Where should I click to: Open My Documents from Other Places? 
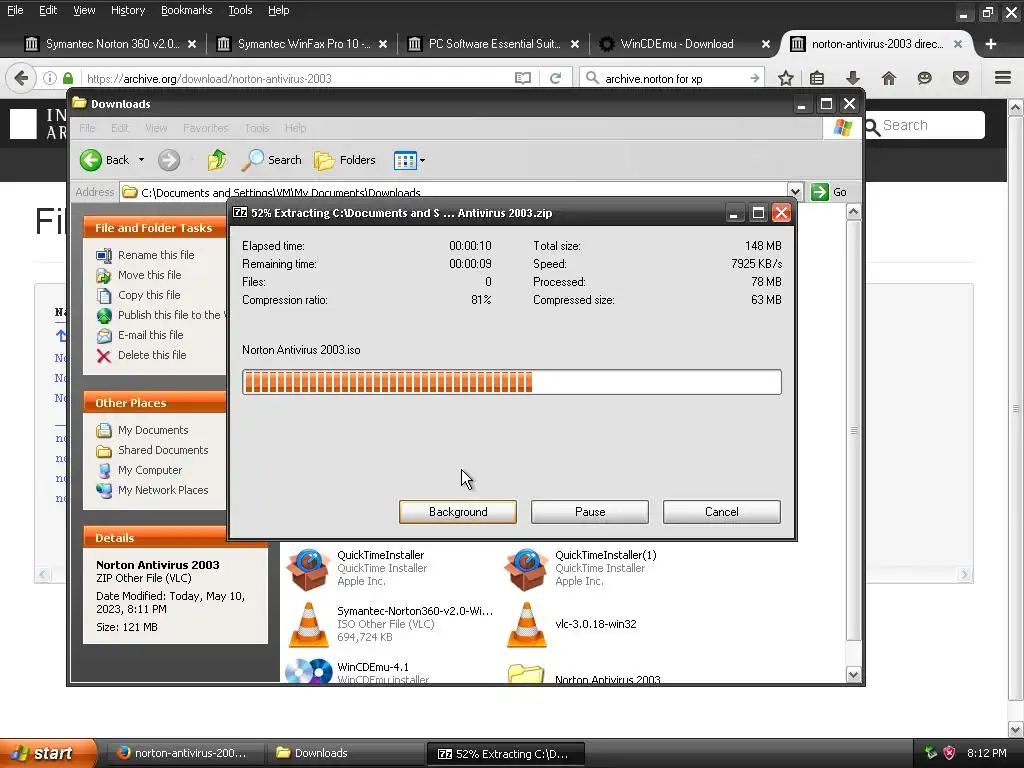[153, 430]
